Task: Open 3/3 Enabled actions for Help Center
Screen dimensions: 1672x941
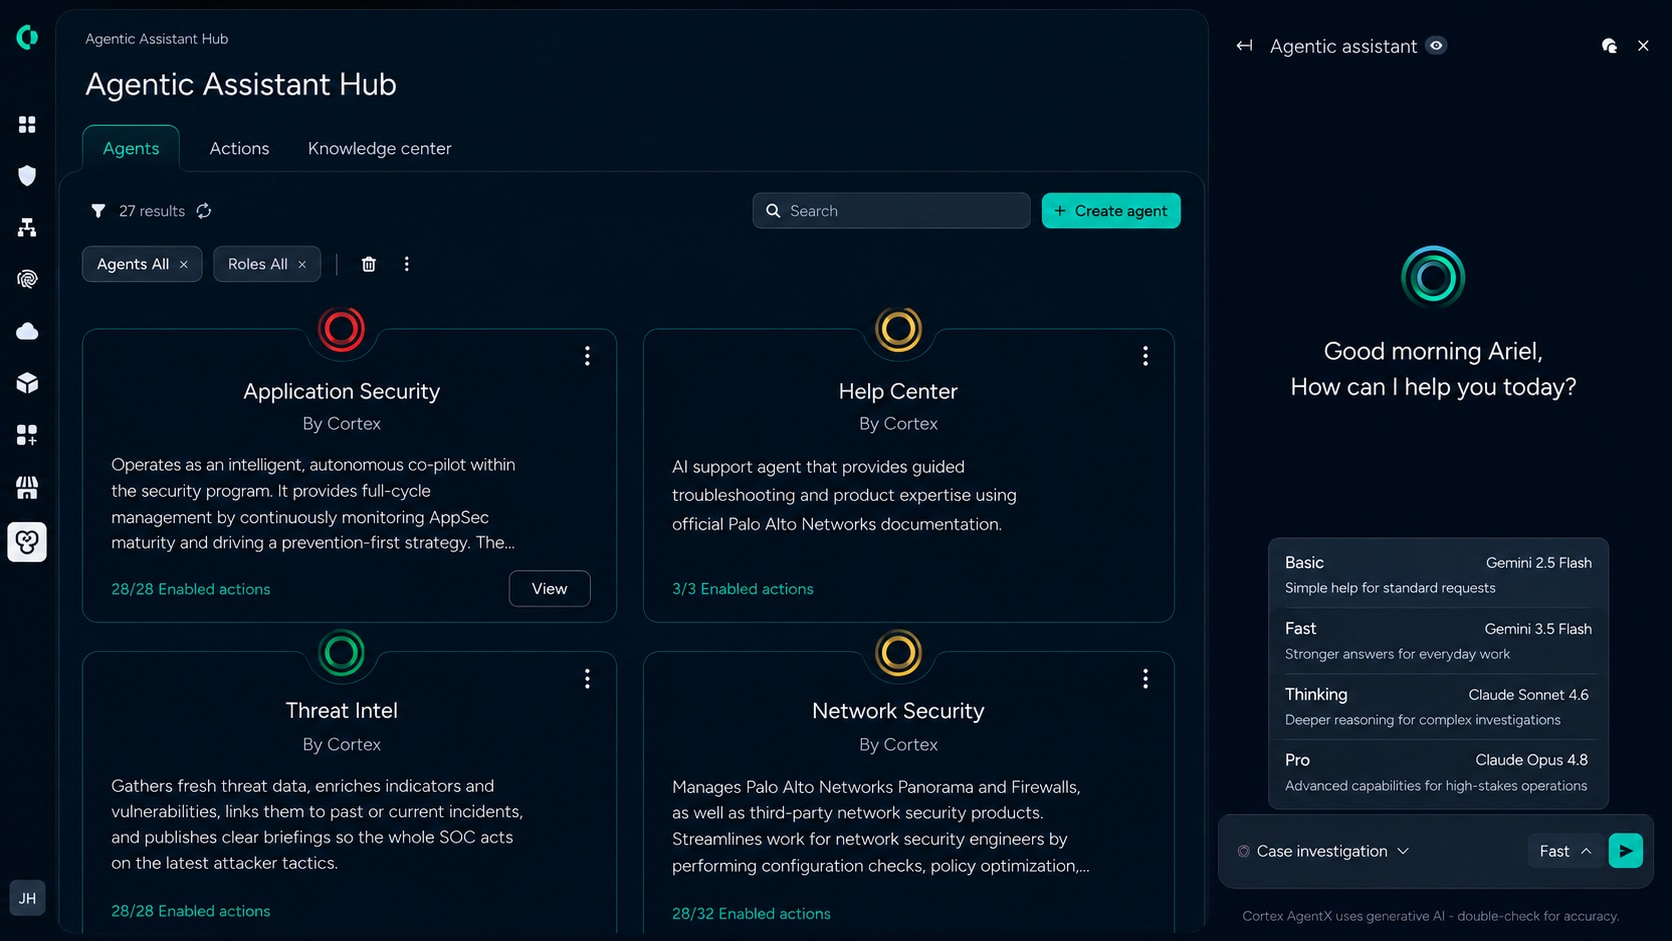Action: [743, 589]
